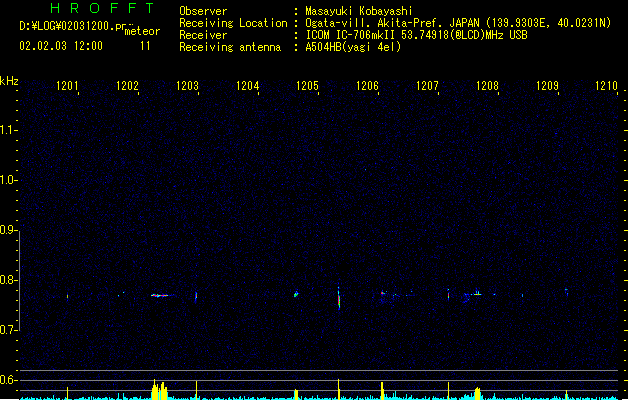Click time axis marker 1208
This screenshot has height=400, width=629.
point(487,86)
